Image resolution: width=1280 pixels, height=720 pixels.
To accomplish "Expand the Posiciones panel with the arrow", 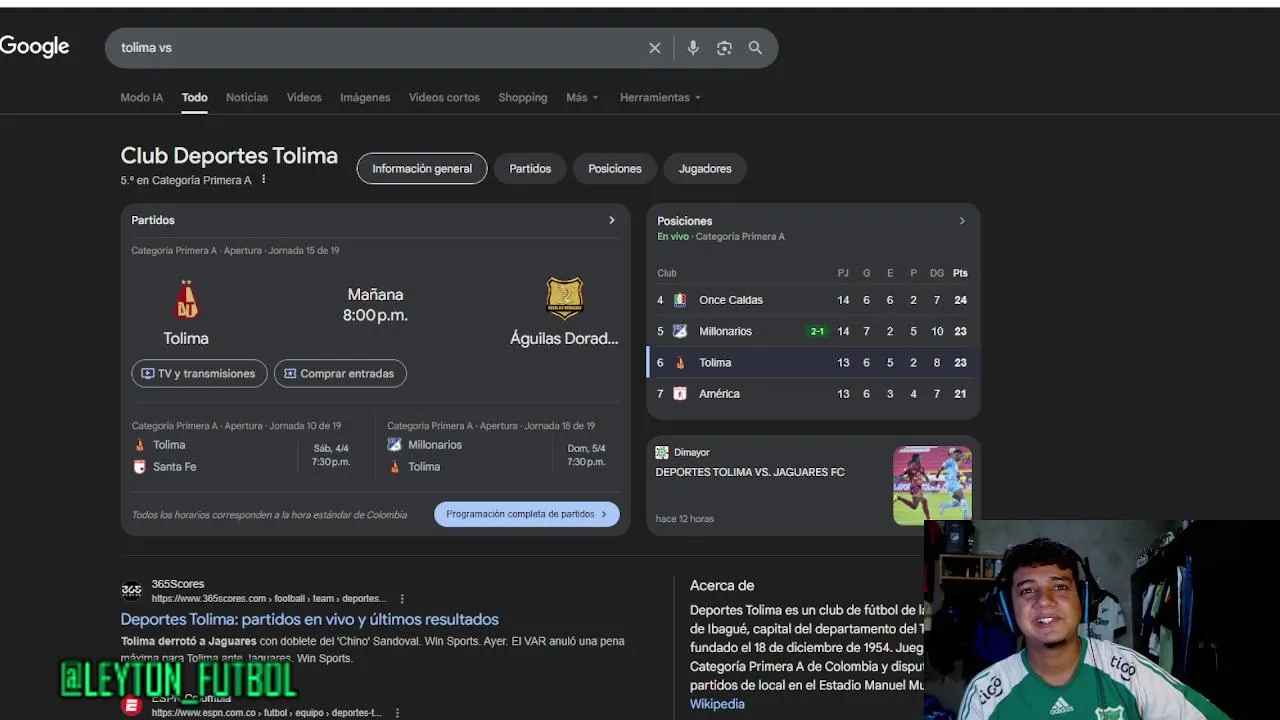I will pos(962,221).
